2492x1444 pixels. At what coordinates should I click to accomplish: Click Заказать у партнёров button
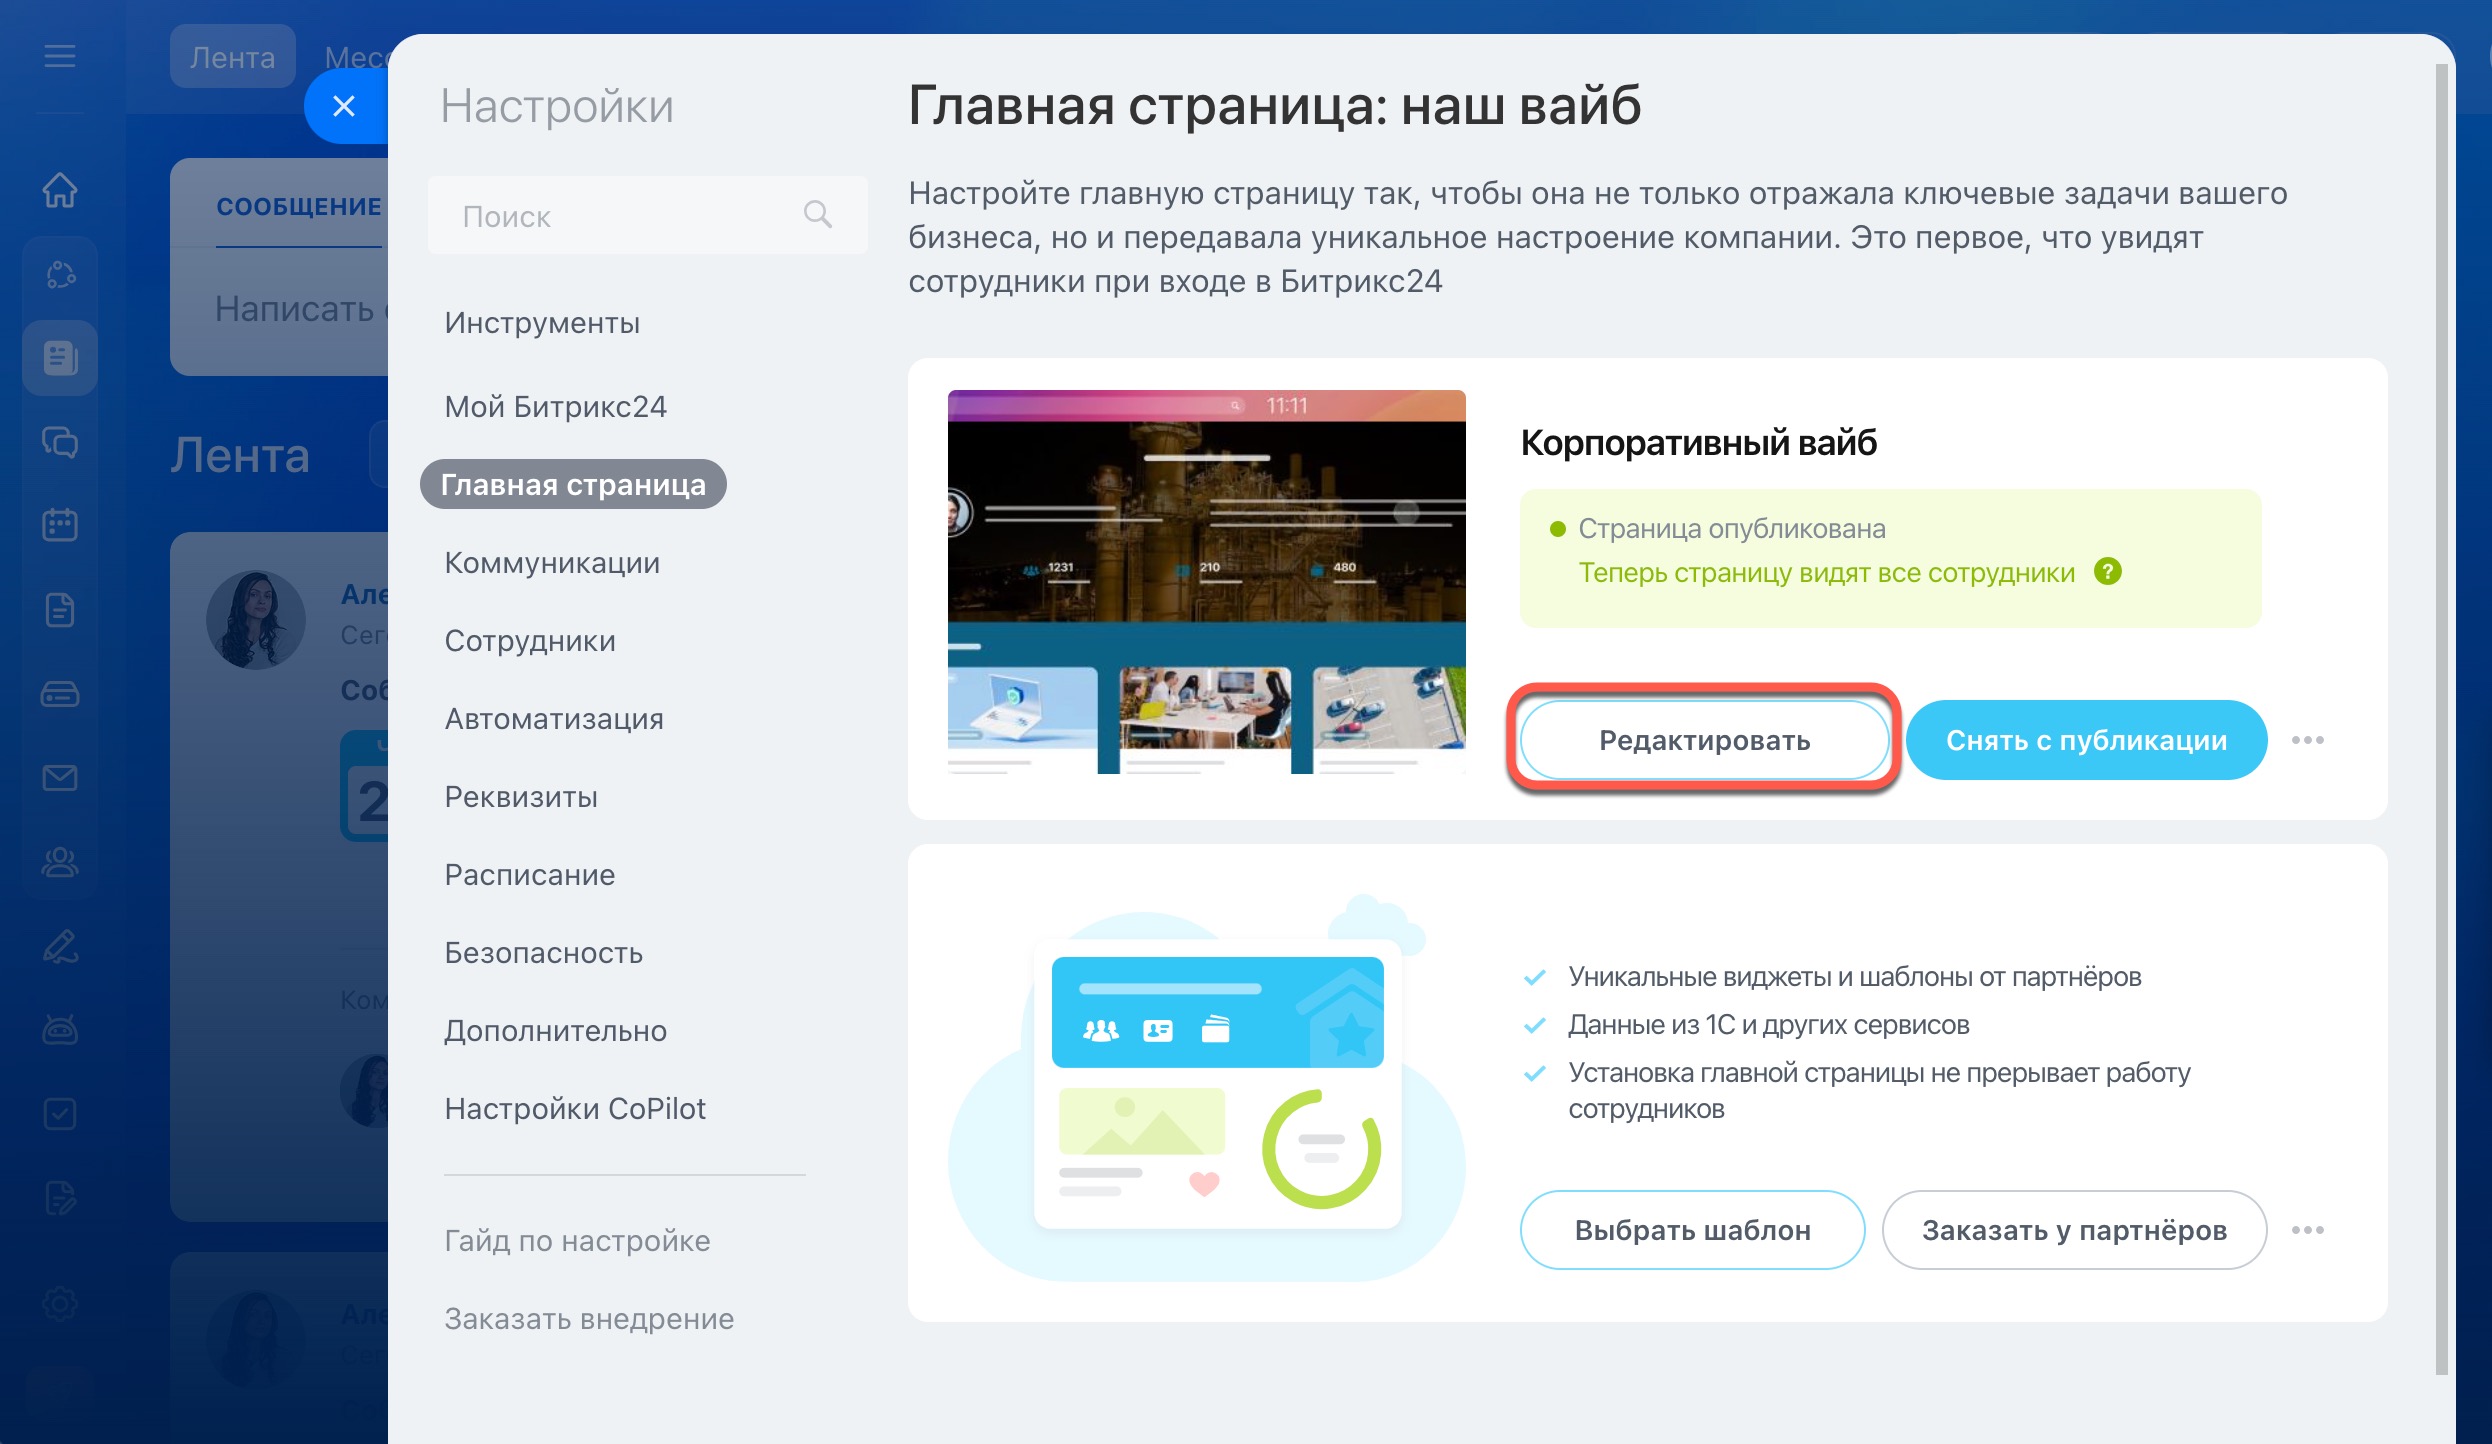click(2074, 1230)
